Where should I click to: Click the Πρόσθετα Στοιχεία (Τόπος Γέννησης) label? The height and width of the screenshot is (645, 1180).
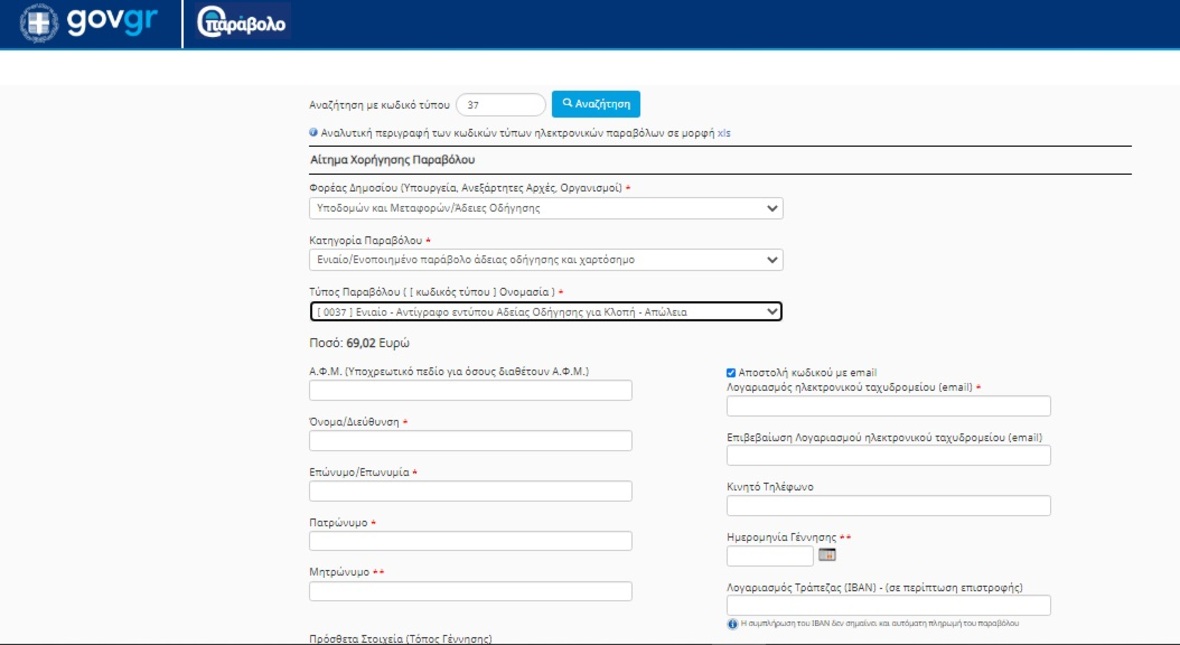pos(400,639)
